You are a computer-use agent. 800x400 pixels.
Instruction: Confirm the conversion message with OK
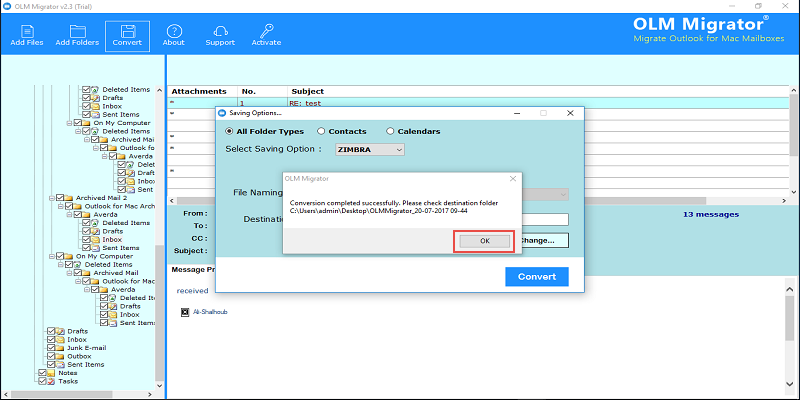pos(484,241)
